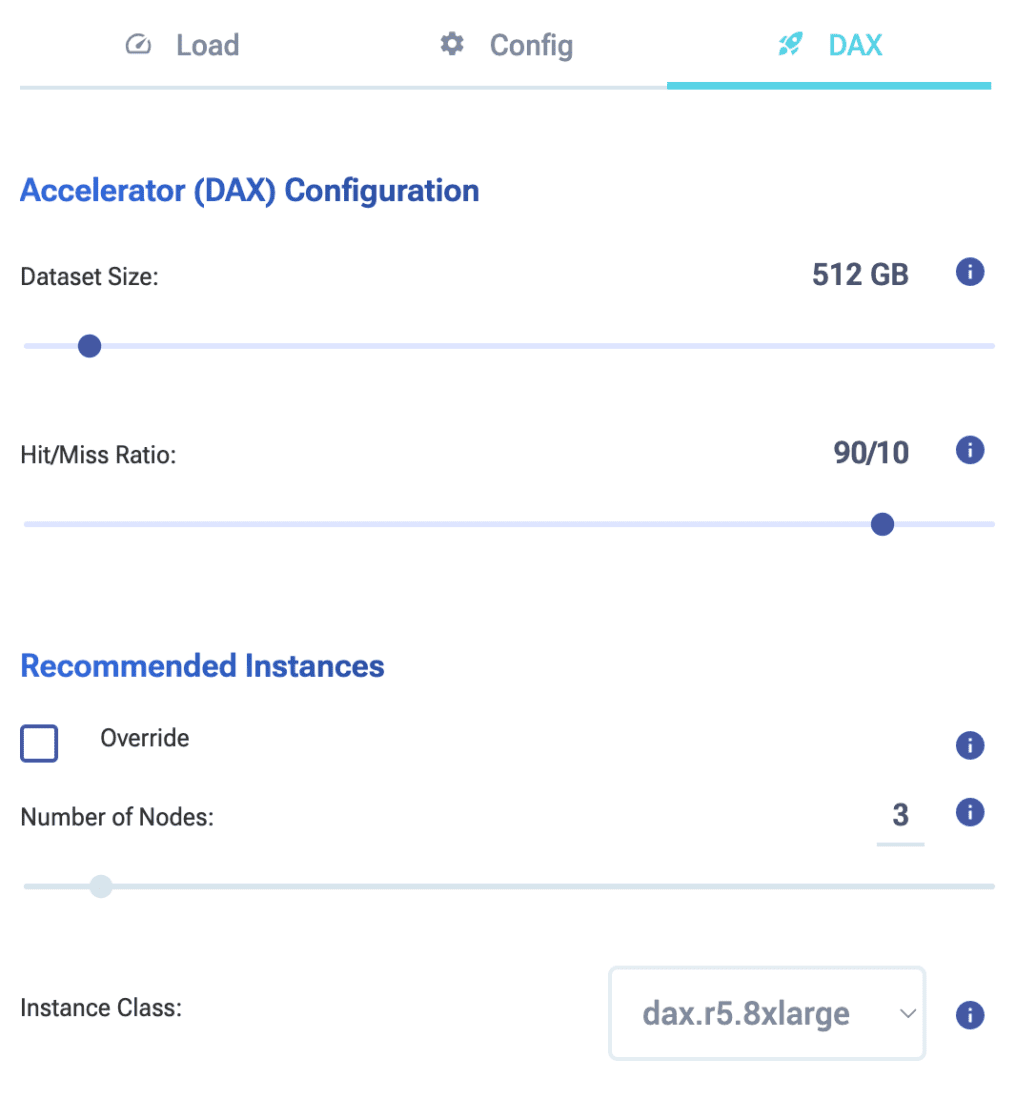The width and height of the screenshot is (1016, 1100).
Task: Select the DAX tab label
Action: [x=855, y=46]
